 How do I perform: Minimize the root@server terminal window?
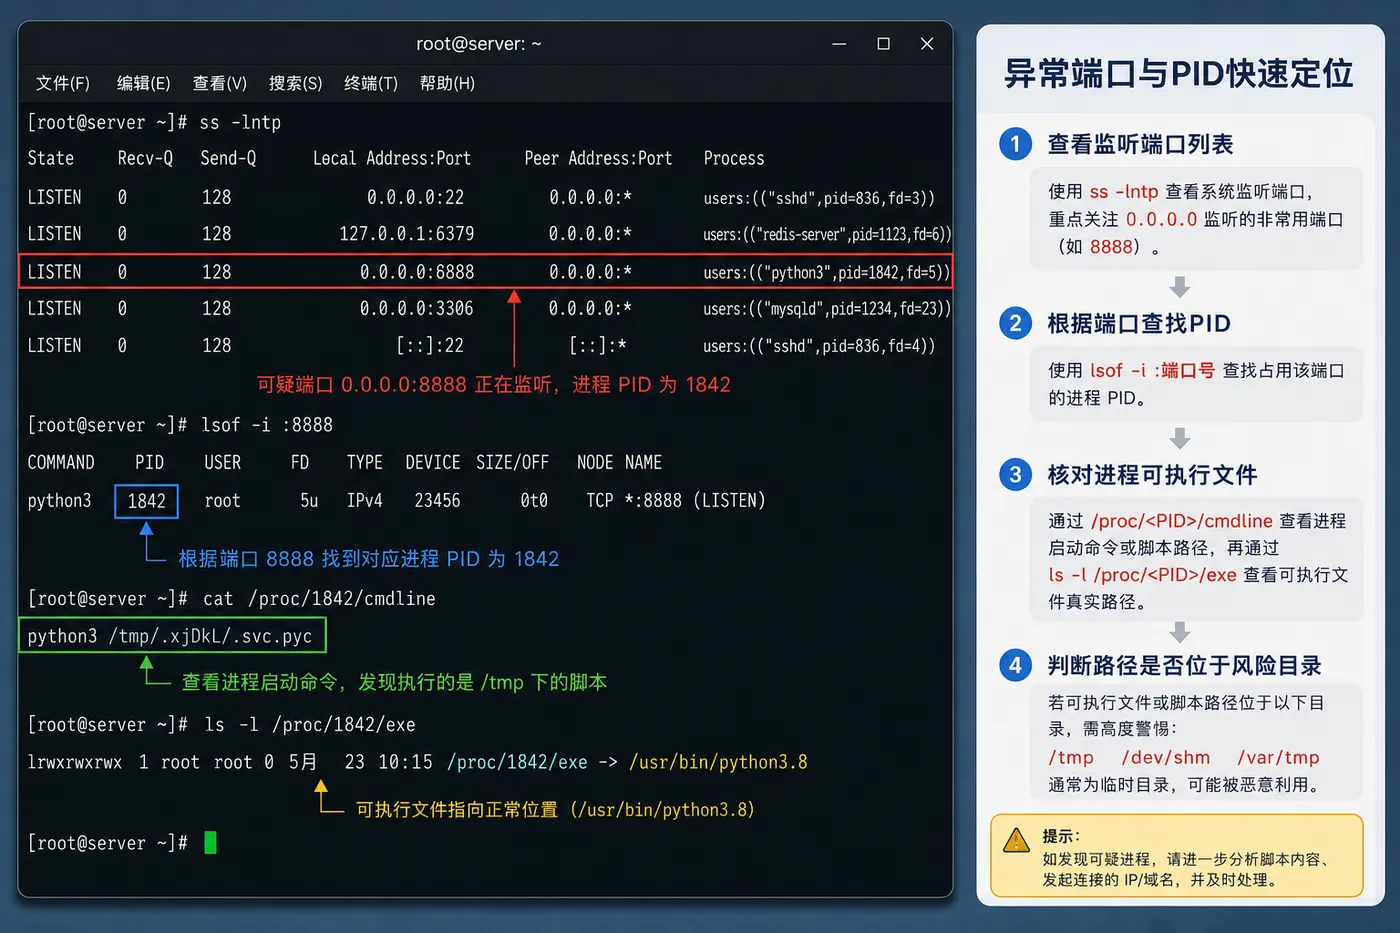click(839, 44)
